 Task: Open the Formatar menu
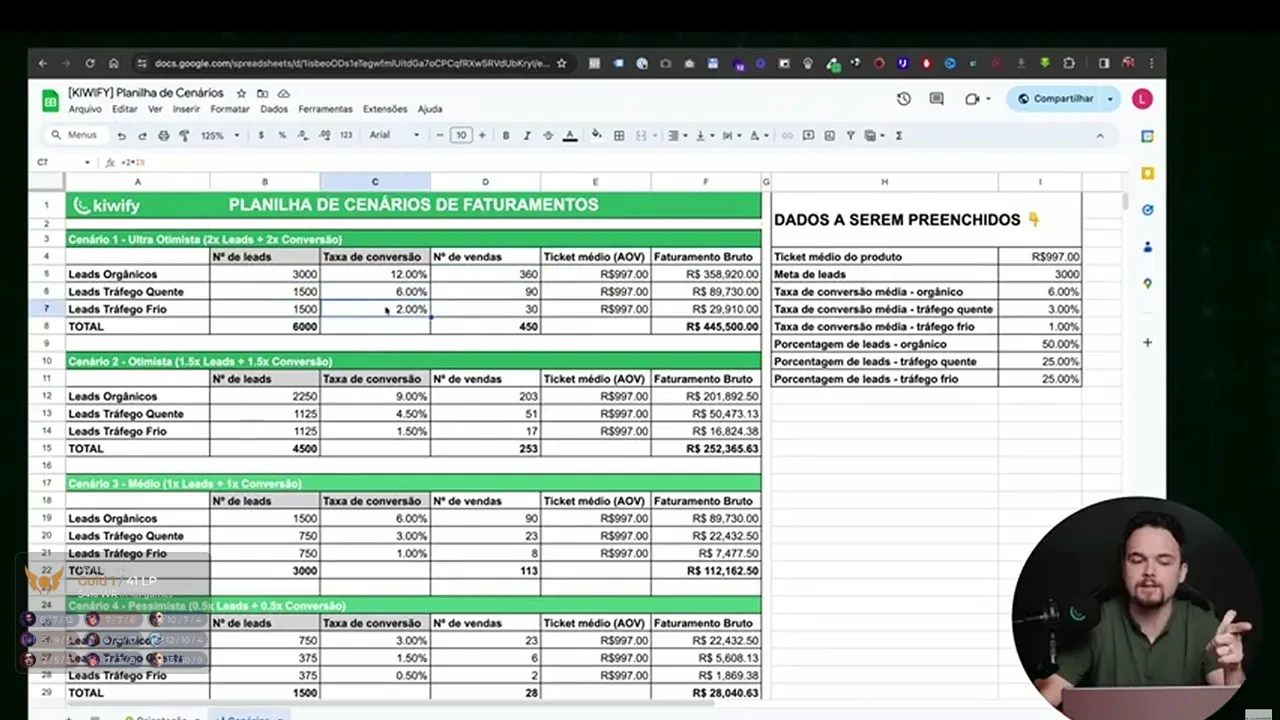(230, 109)
